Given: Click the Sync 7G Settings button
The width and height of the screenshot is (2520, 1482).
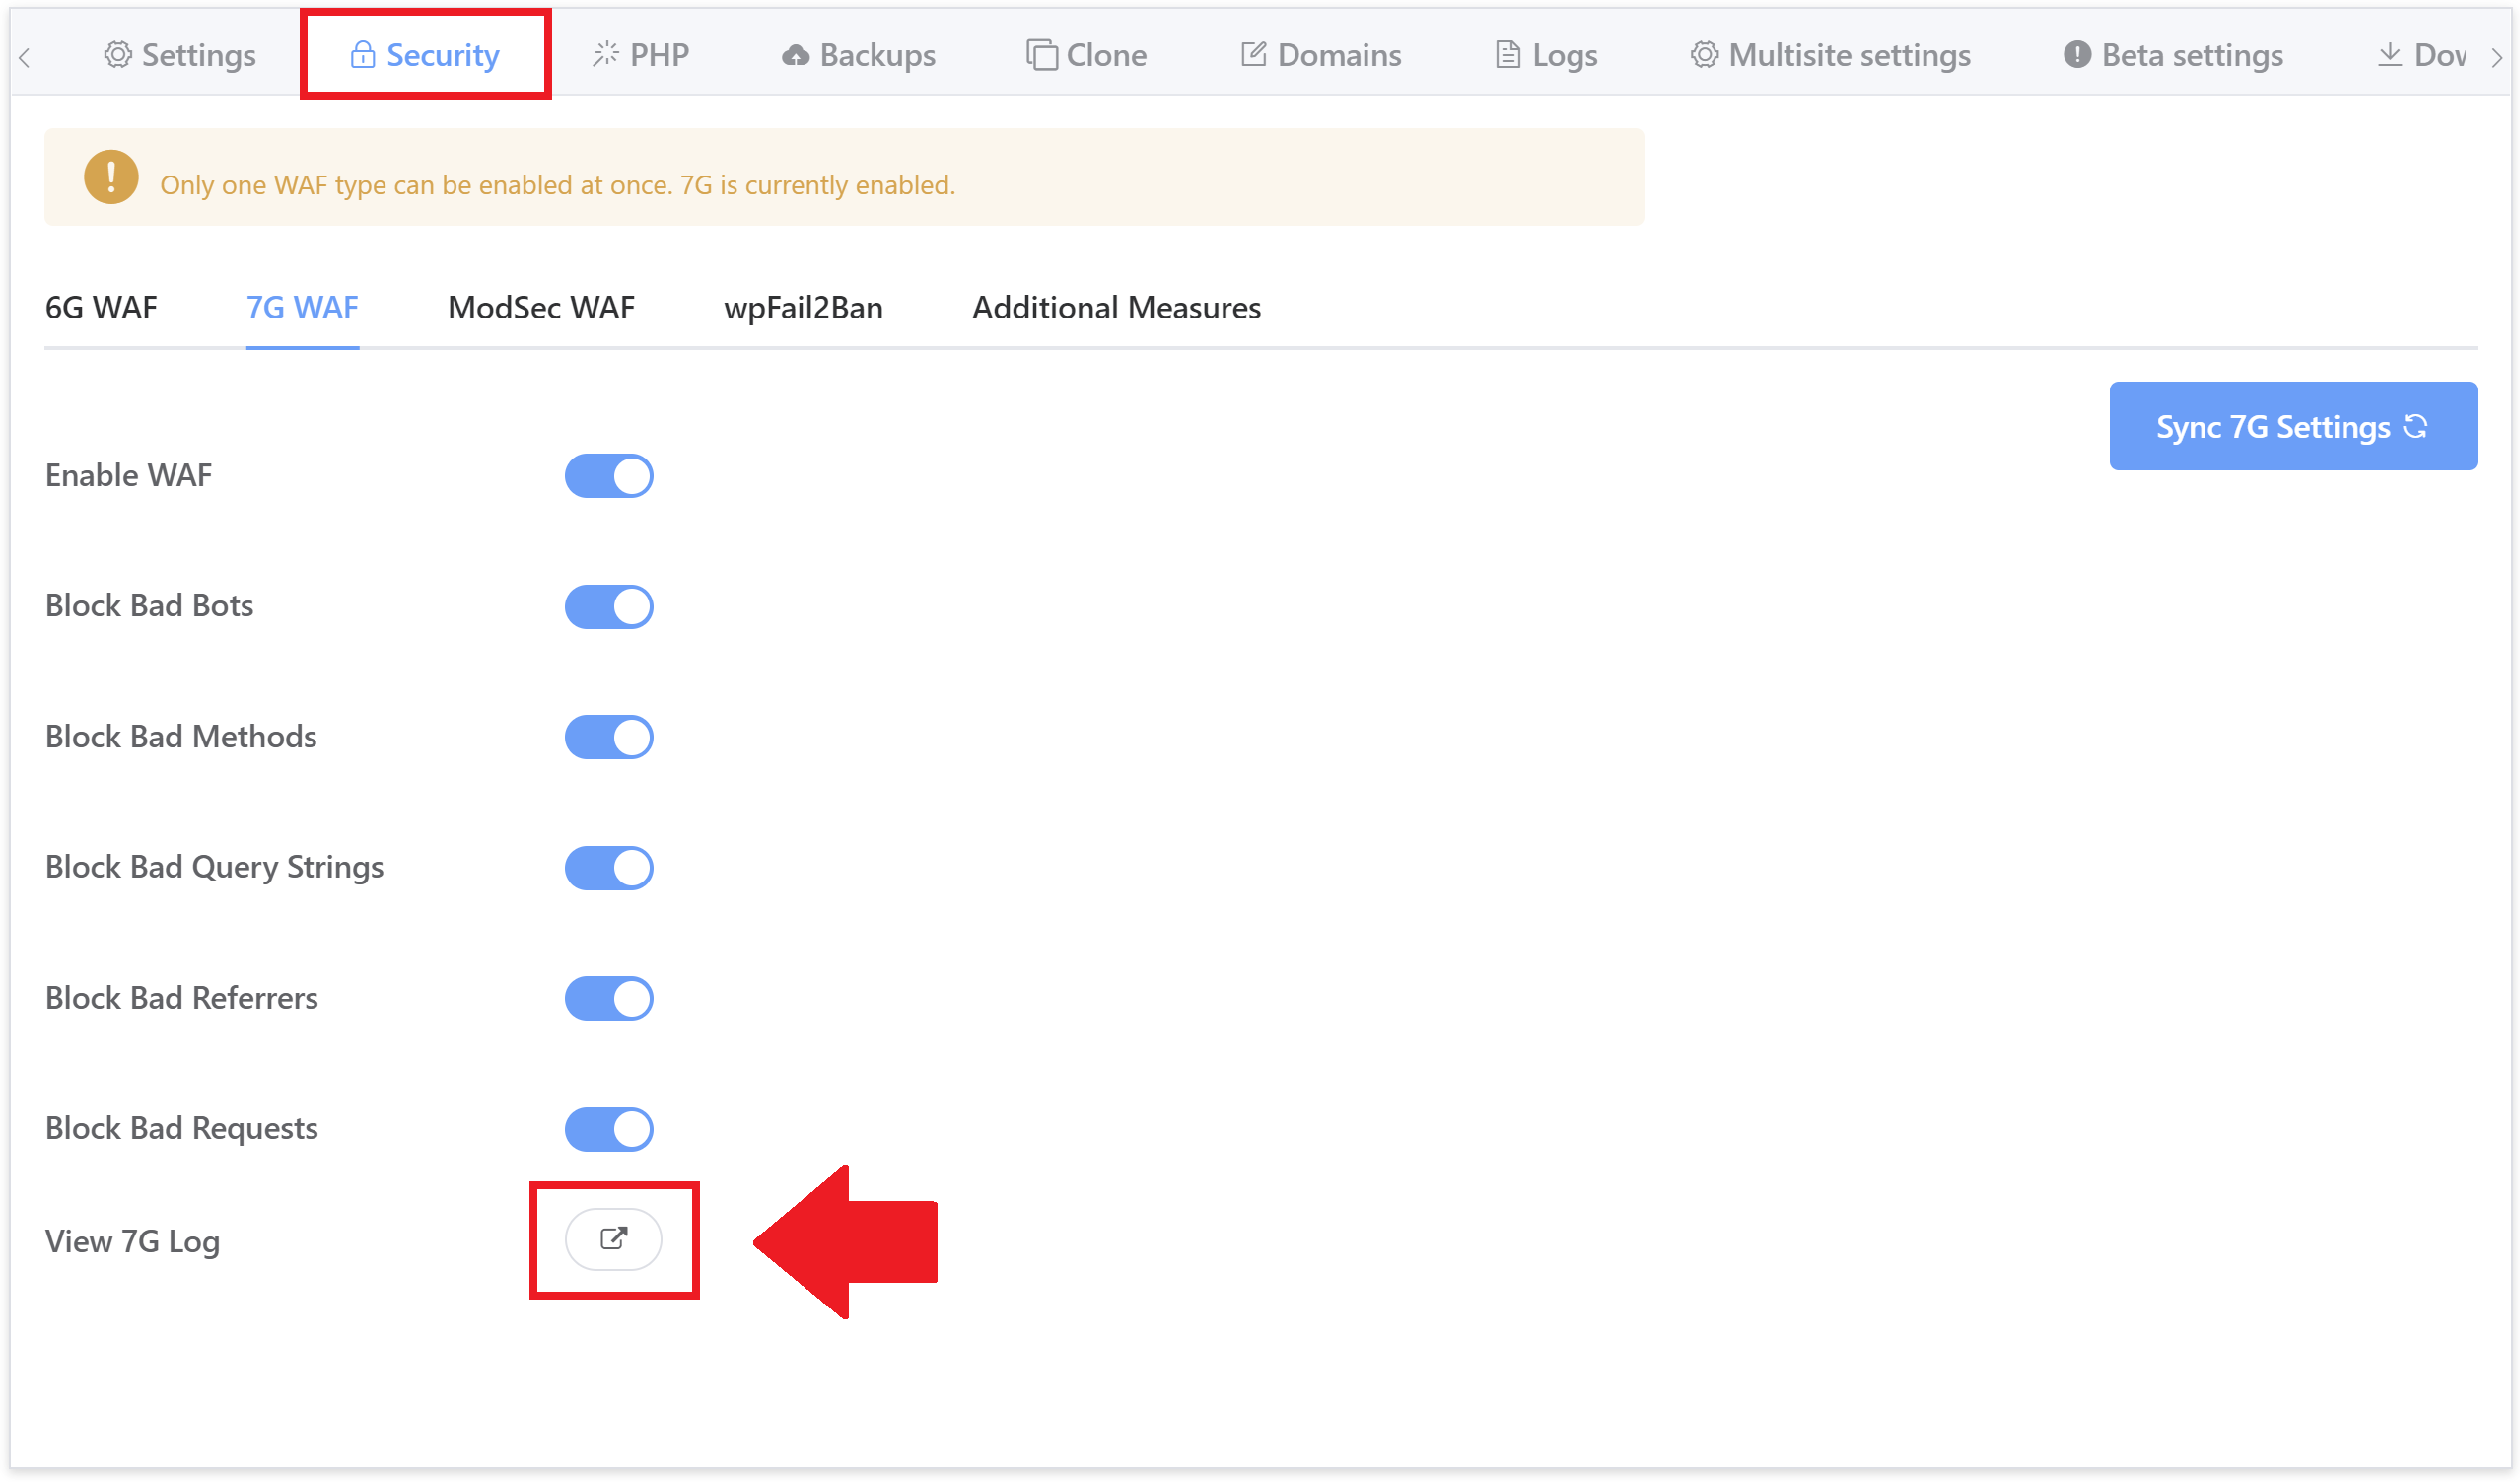Looking at the screenshot, I should pos(2293,426).
